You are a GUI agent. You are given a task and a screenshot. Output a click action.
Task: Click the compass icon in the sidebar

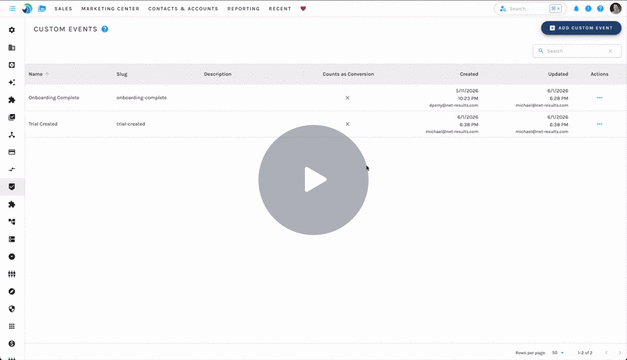[x=12, y=292]
